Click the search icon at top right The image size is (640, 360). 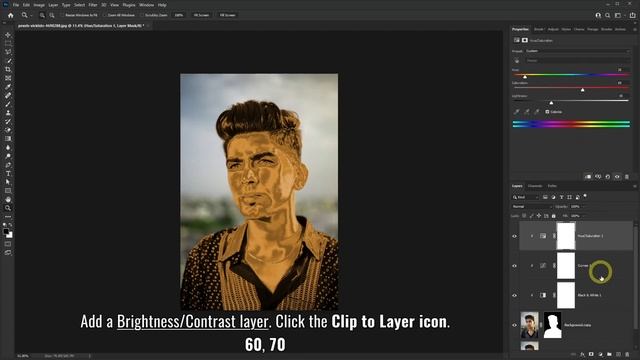pyautogui.click(x=608, y=15)
